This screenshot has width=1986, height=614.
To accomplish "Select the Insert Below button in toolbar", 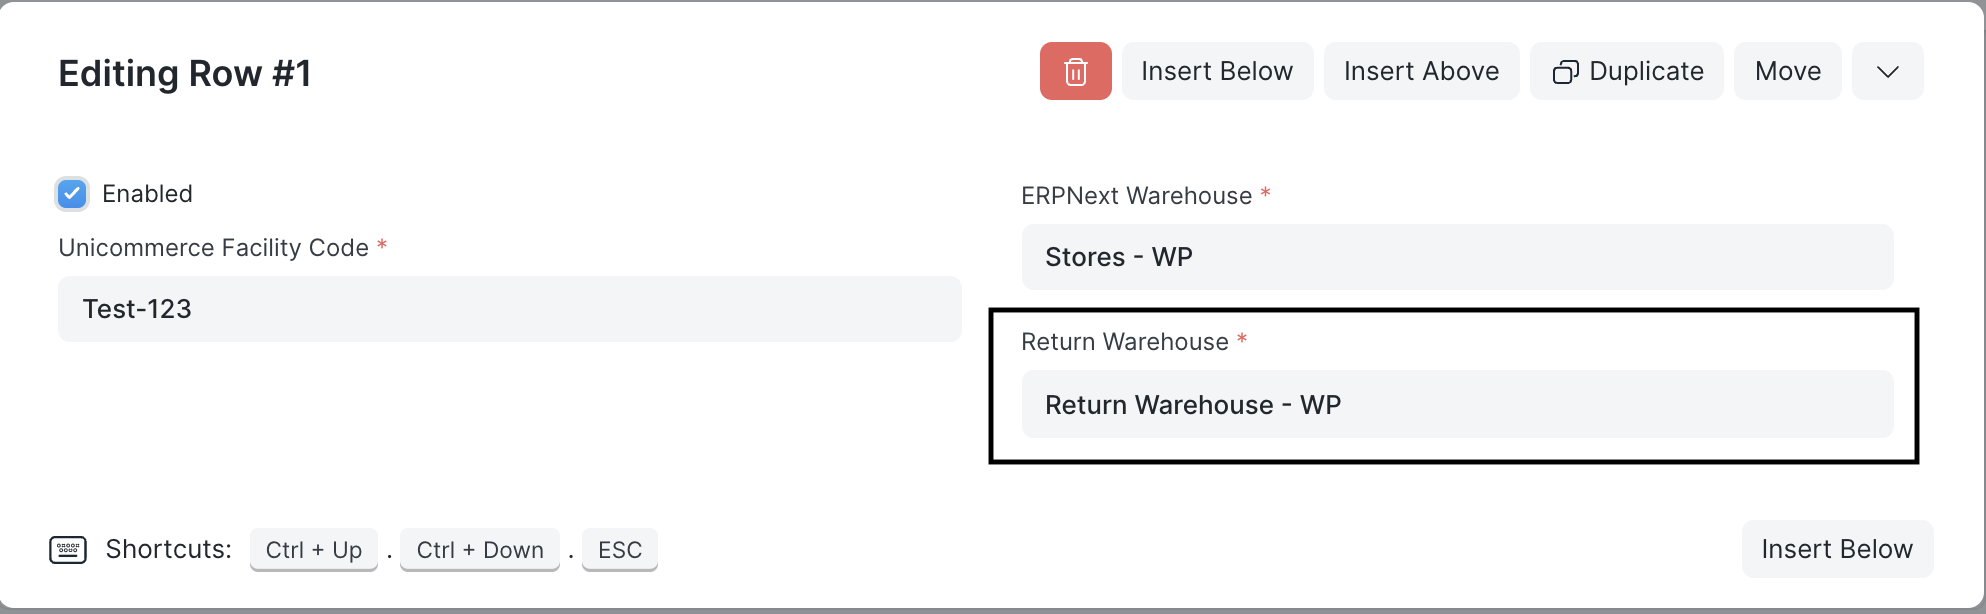I will click(1217, 71).
